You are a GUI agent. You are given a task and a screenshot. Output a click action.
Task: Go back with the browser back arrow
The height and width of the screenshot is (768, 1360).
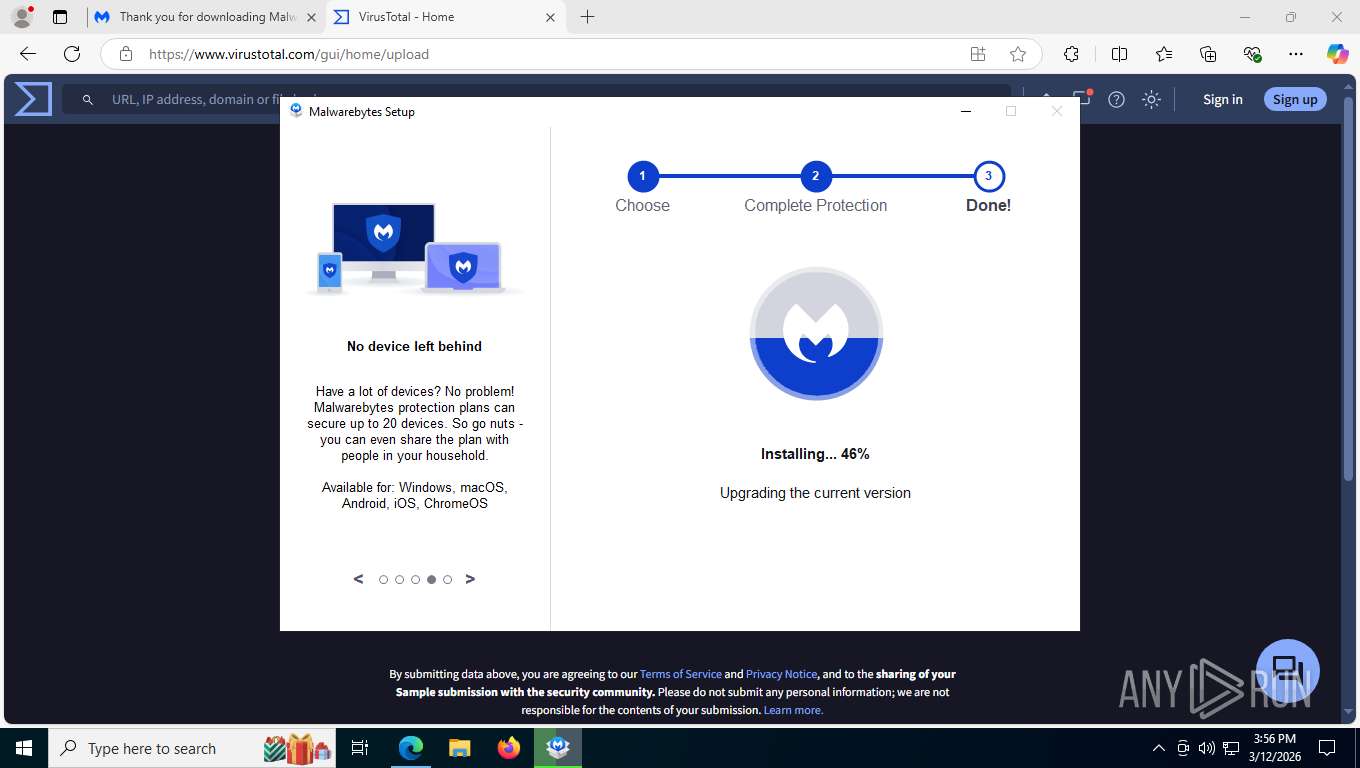[28, 54]
